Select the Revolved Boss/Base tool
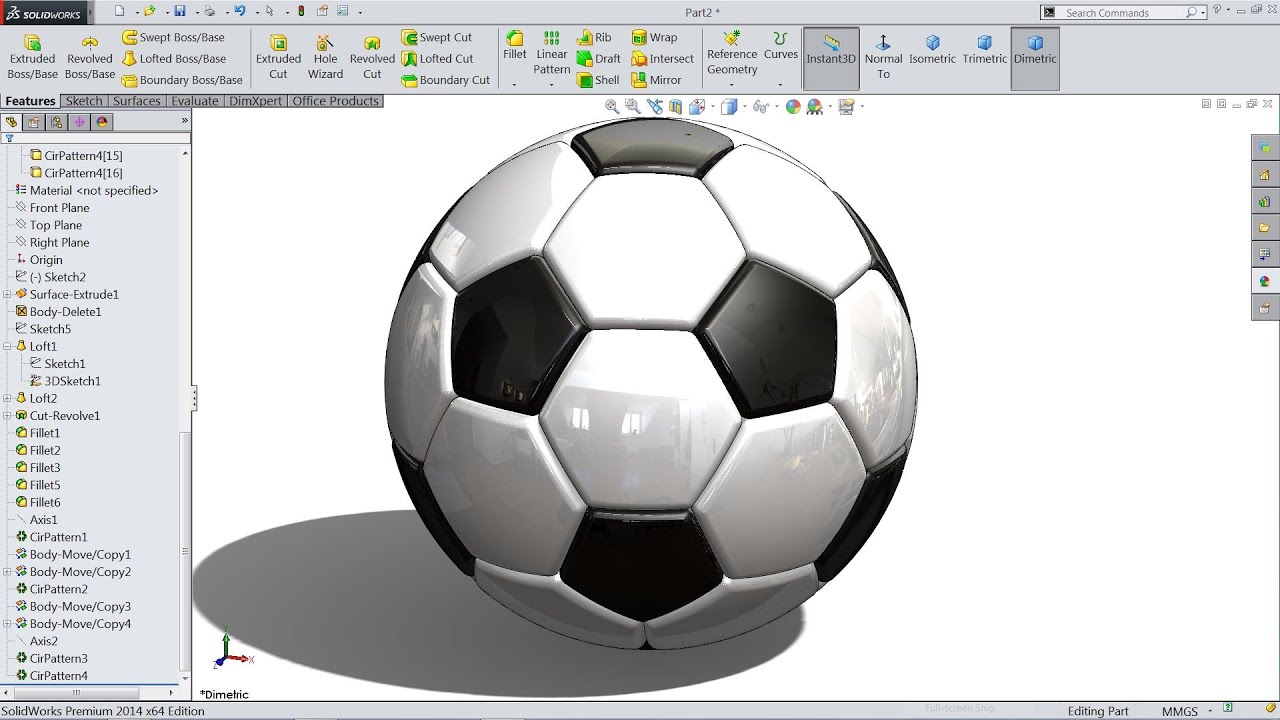The image size is (1280, 720). (x=90, y=57)
